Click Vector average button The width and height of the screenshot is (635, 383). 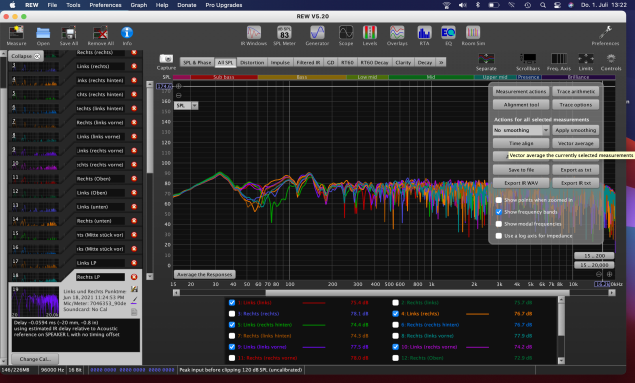575,143
